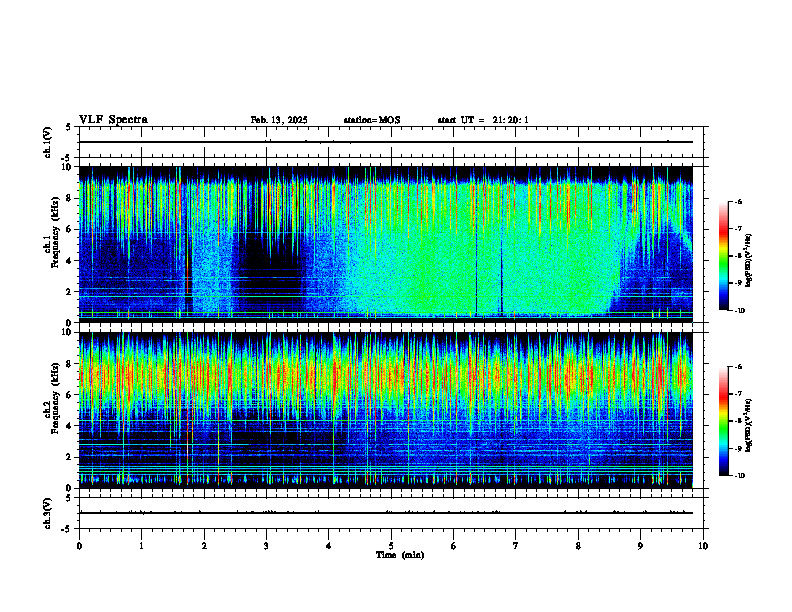Screen dimensions: 792x612
Task: Click the "-5" voltage tick on ch.3(V) axis
Action: (x=67, y=529)
